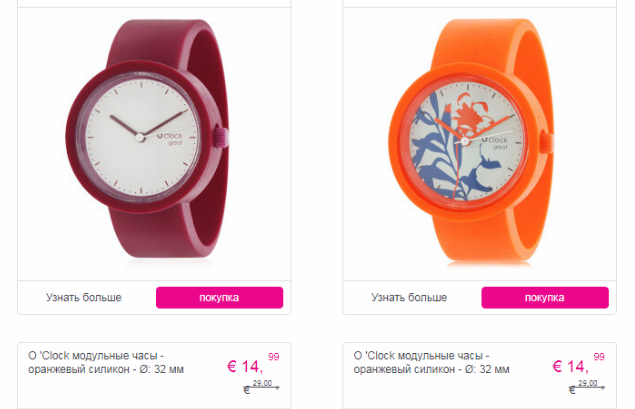This screenshot has width=635, height=409.
Task: Open product title beneath the orange watch card
Action: click(432, 362)
